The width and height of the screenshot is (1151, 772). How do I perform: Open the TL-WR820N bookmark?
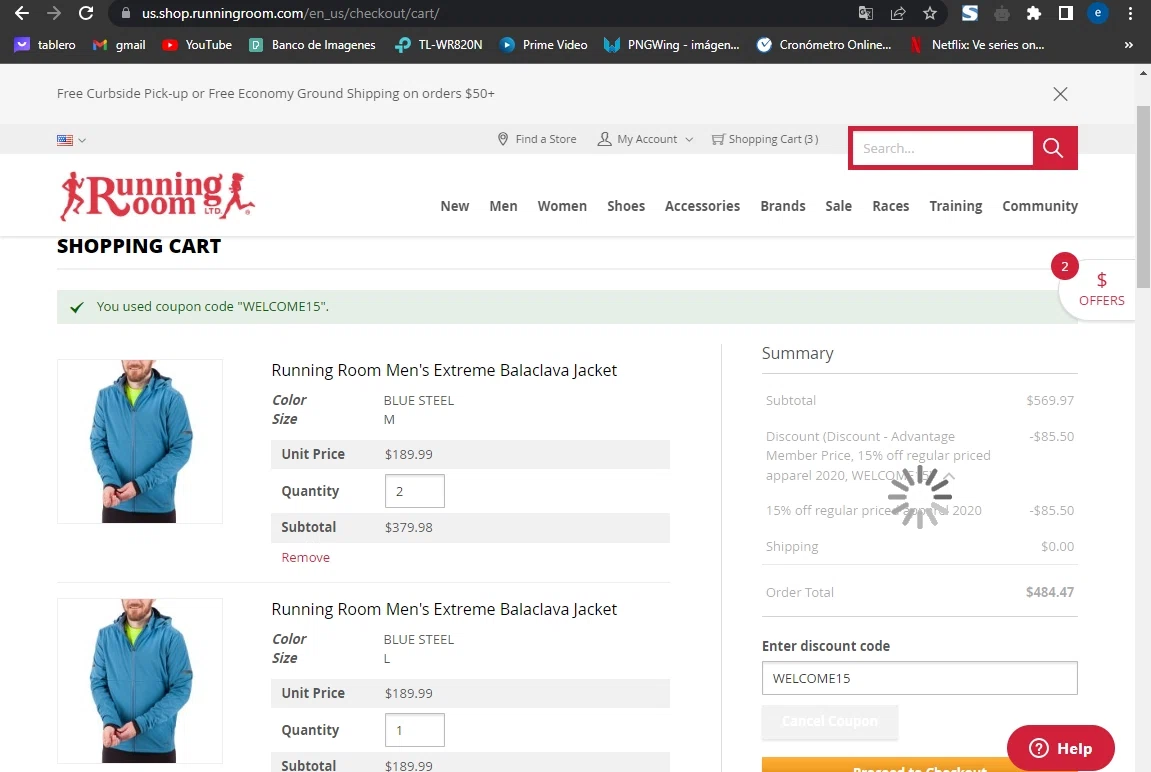(x=438, y=45)
